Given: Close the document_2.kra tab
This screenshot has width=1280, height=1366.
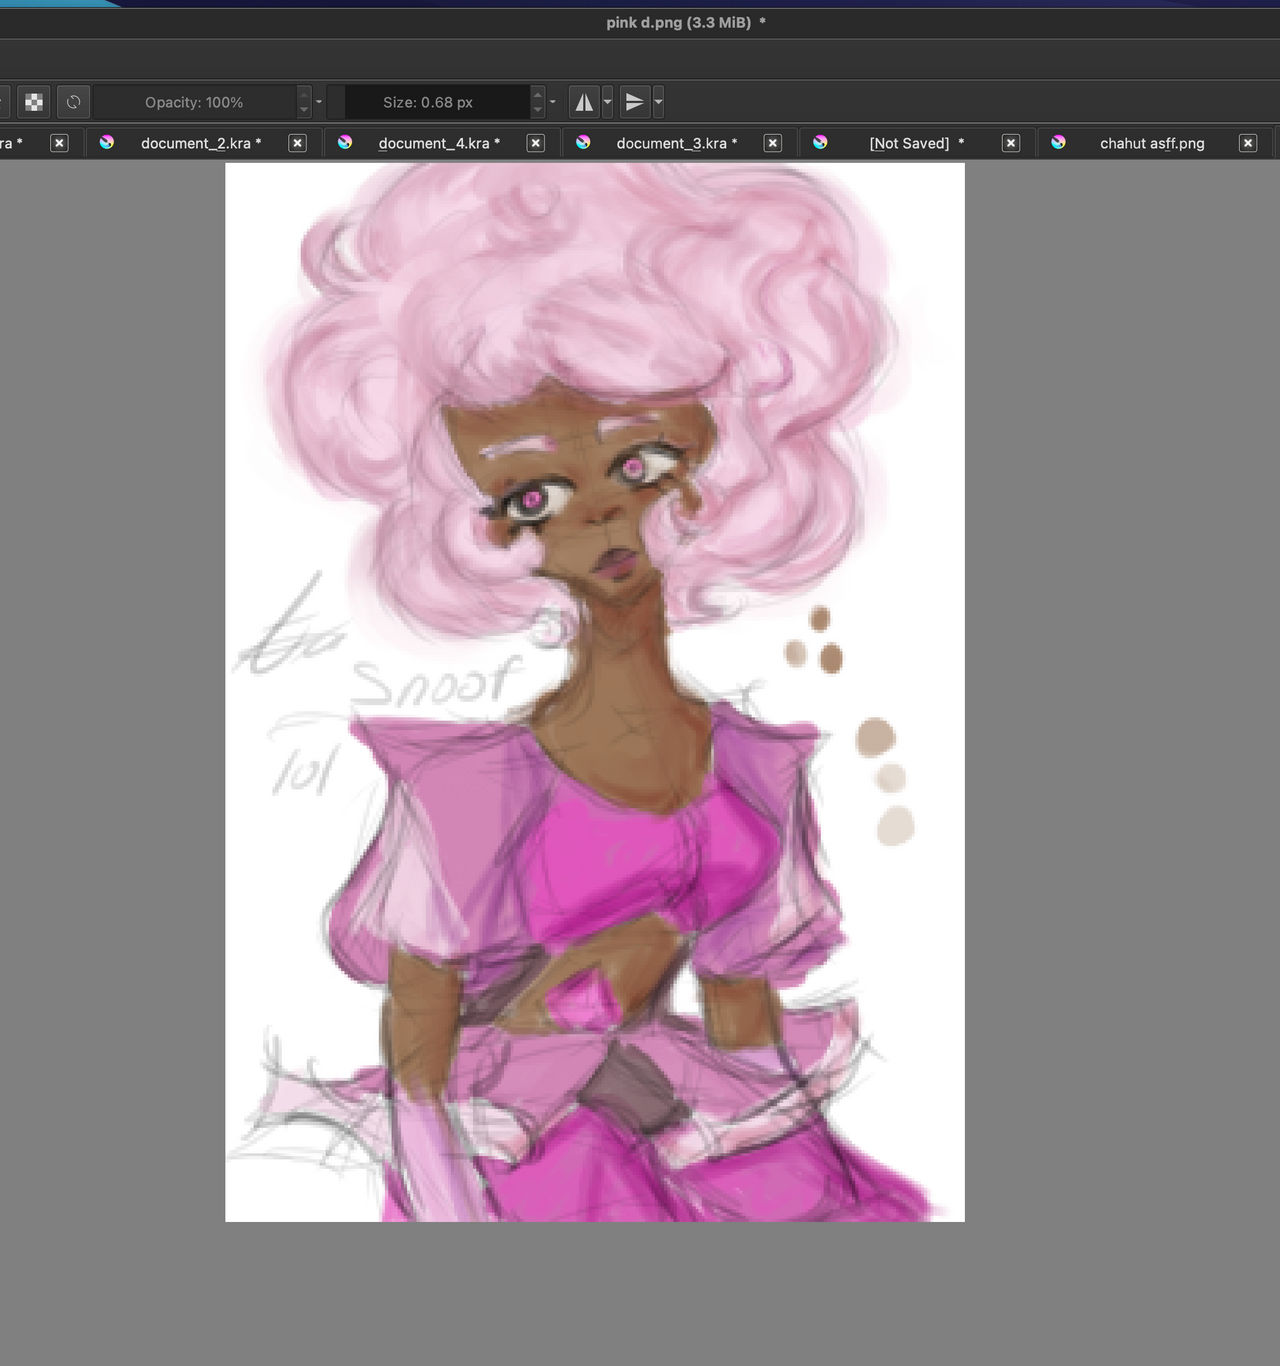Looking at the screenshot, I should (297, 143).
